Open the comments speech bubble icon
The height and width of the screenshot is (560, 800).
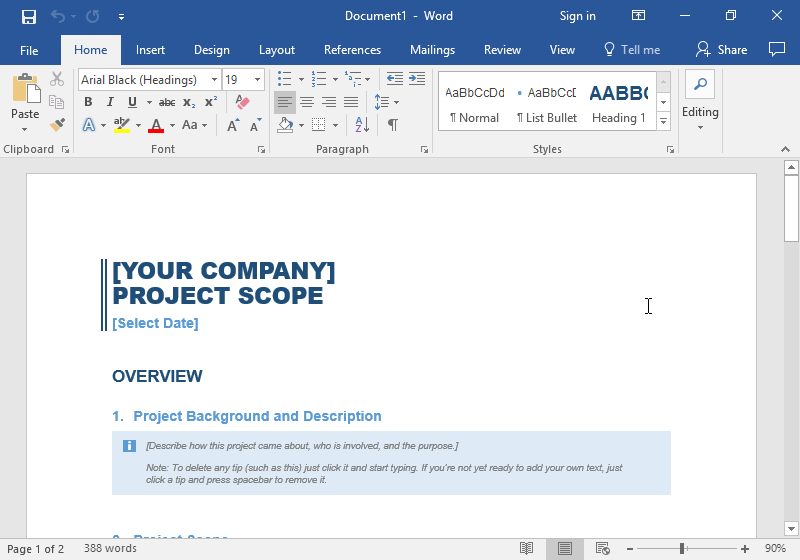[x=776, y=49]
